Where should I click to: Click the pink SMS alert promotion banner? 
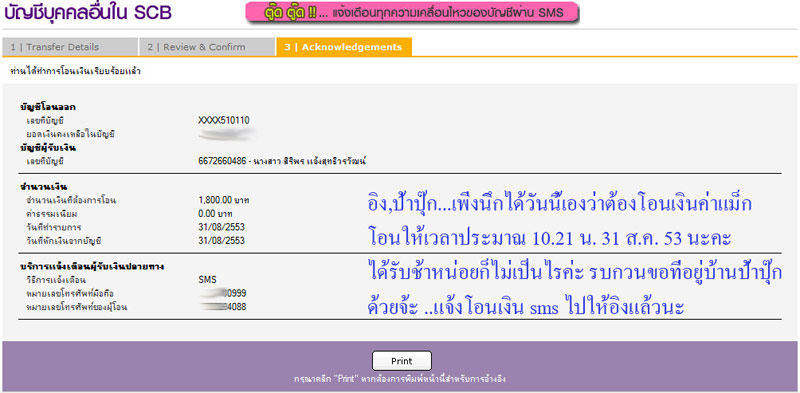412,13
